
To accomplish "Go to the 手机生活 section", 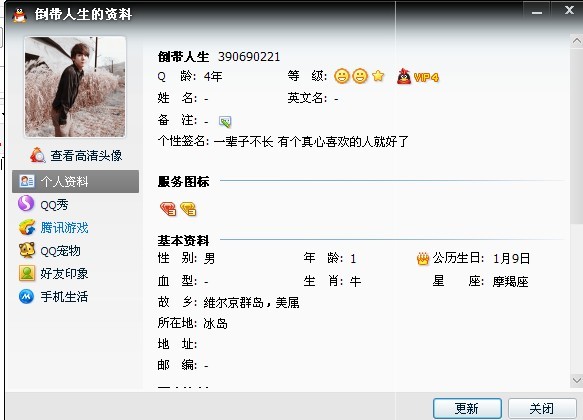I will click(54, 297).
